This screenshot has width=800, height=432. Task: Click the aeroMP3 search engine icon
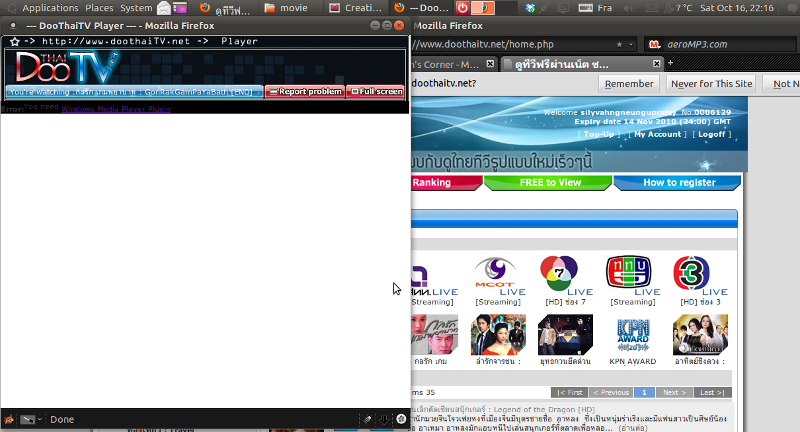pos(655,44)
